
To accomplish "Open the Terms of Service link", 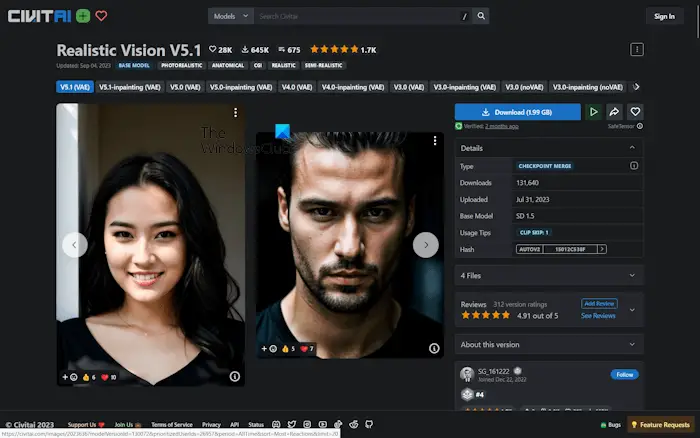I will tap(171, 424).
